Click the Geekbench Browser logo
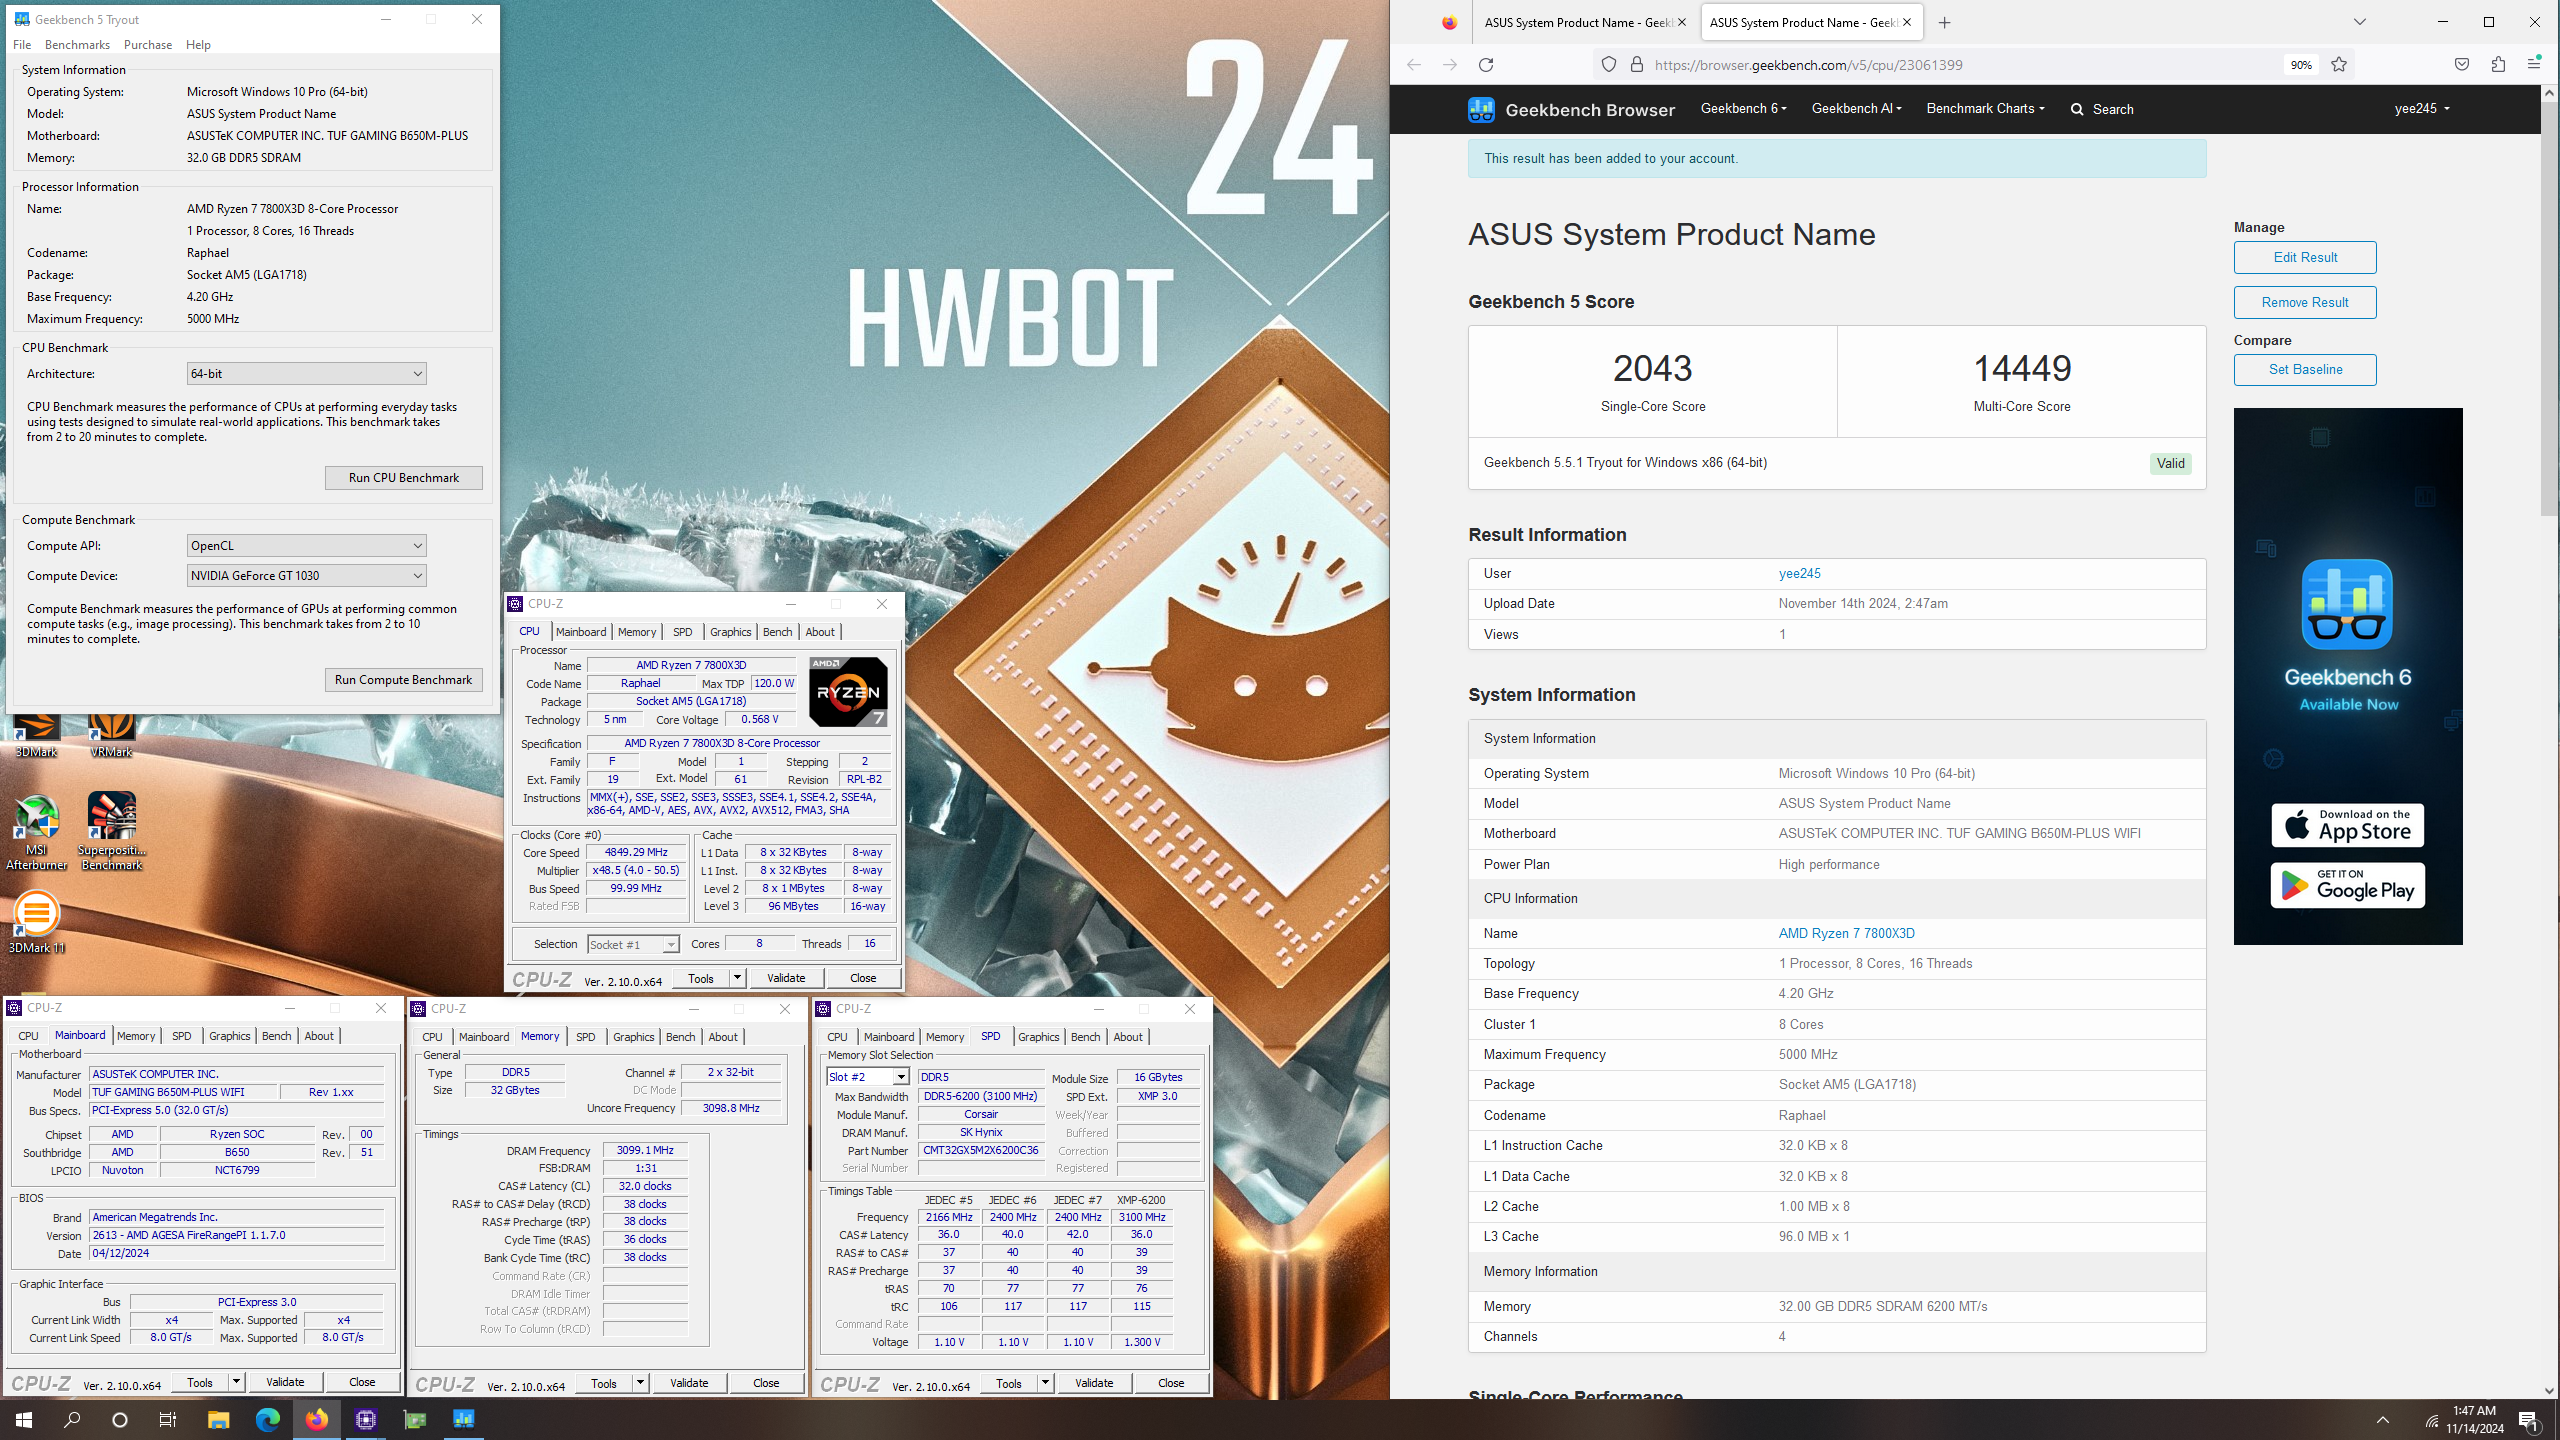The image size is (2560, 1440). point(1571,109)
